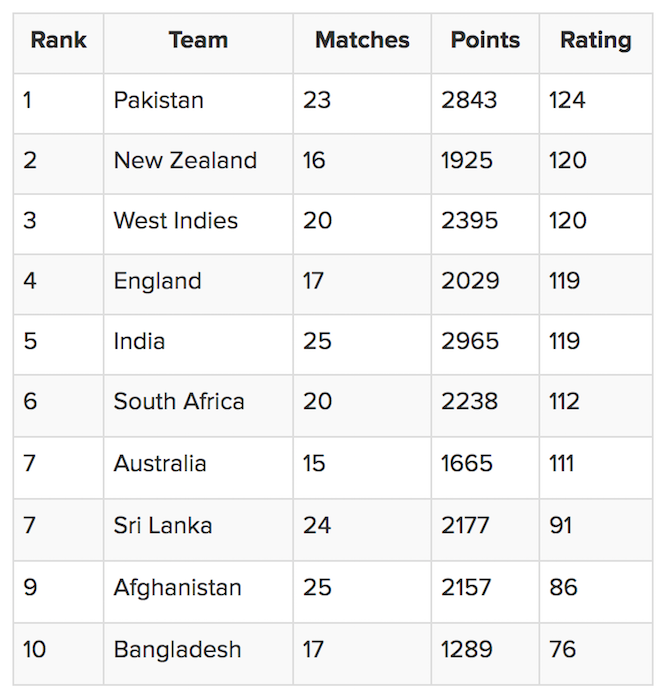The height and width of the screenshot is (700, 666).
Task: Select the Bangladesh team cell
Action: point(177,650)
